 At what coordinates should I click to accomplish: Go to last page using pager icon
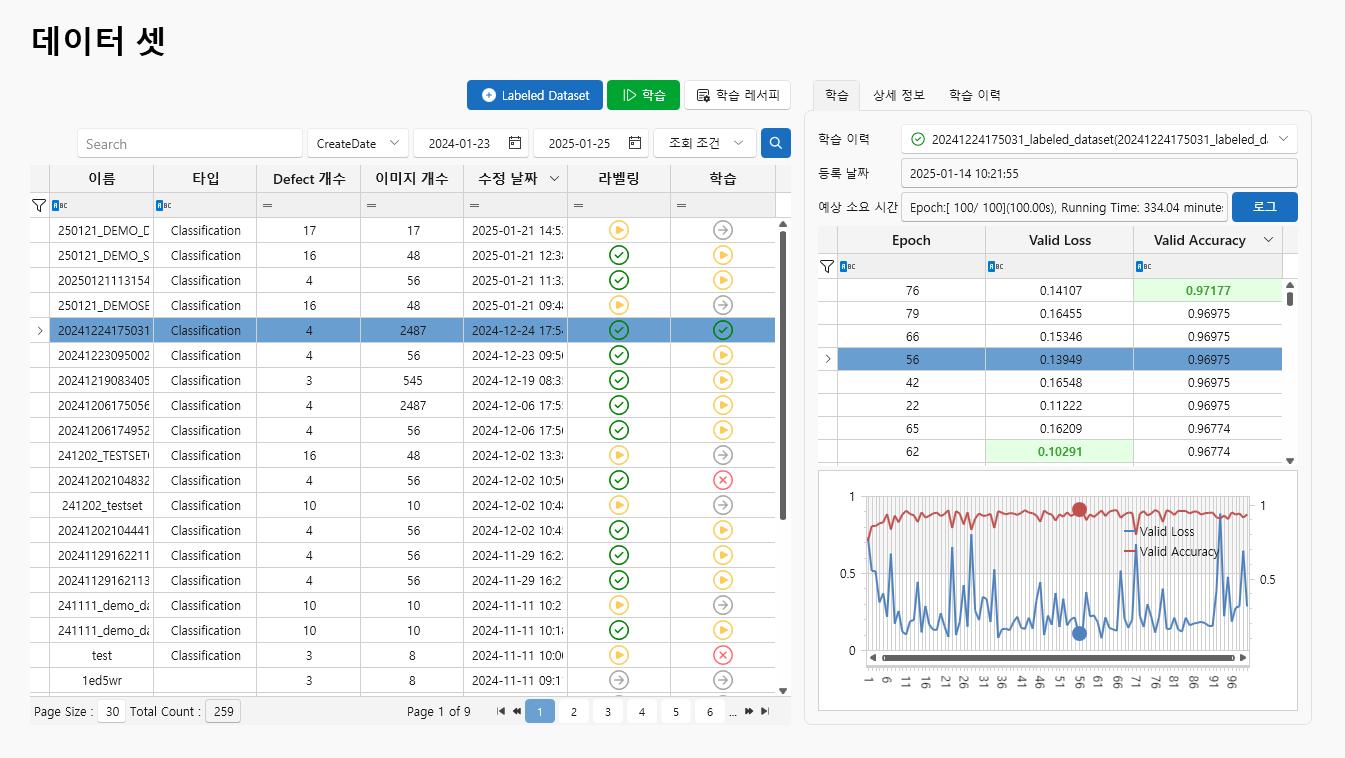[765, 711]
